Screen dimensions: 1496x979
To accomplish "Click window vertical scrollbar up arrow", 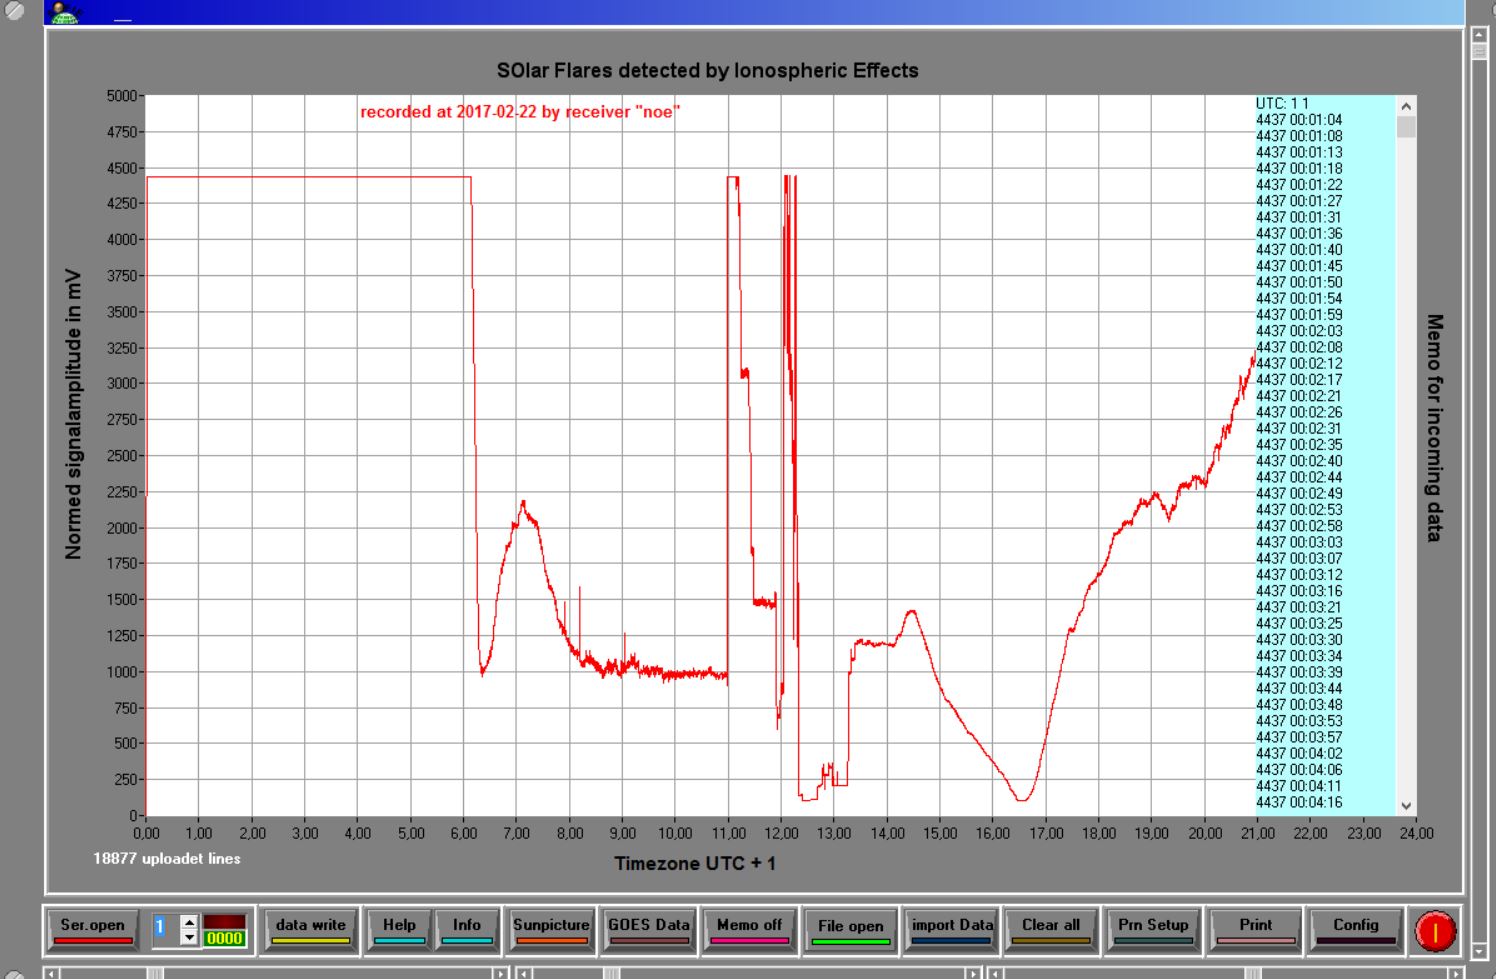I will point(1480,35).
